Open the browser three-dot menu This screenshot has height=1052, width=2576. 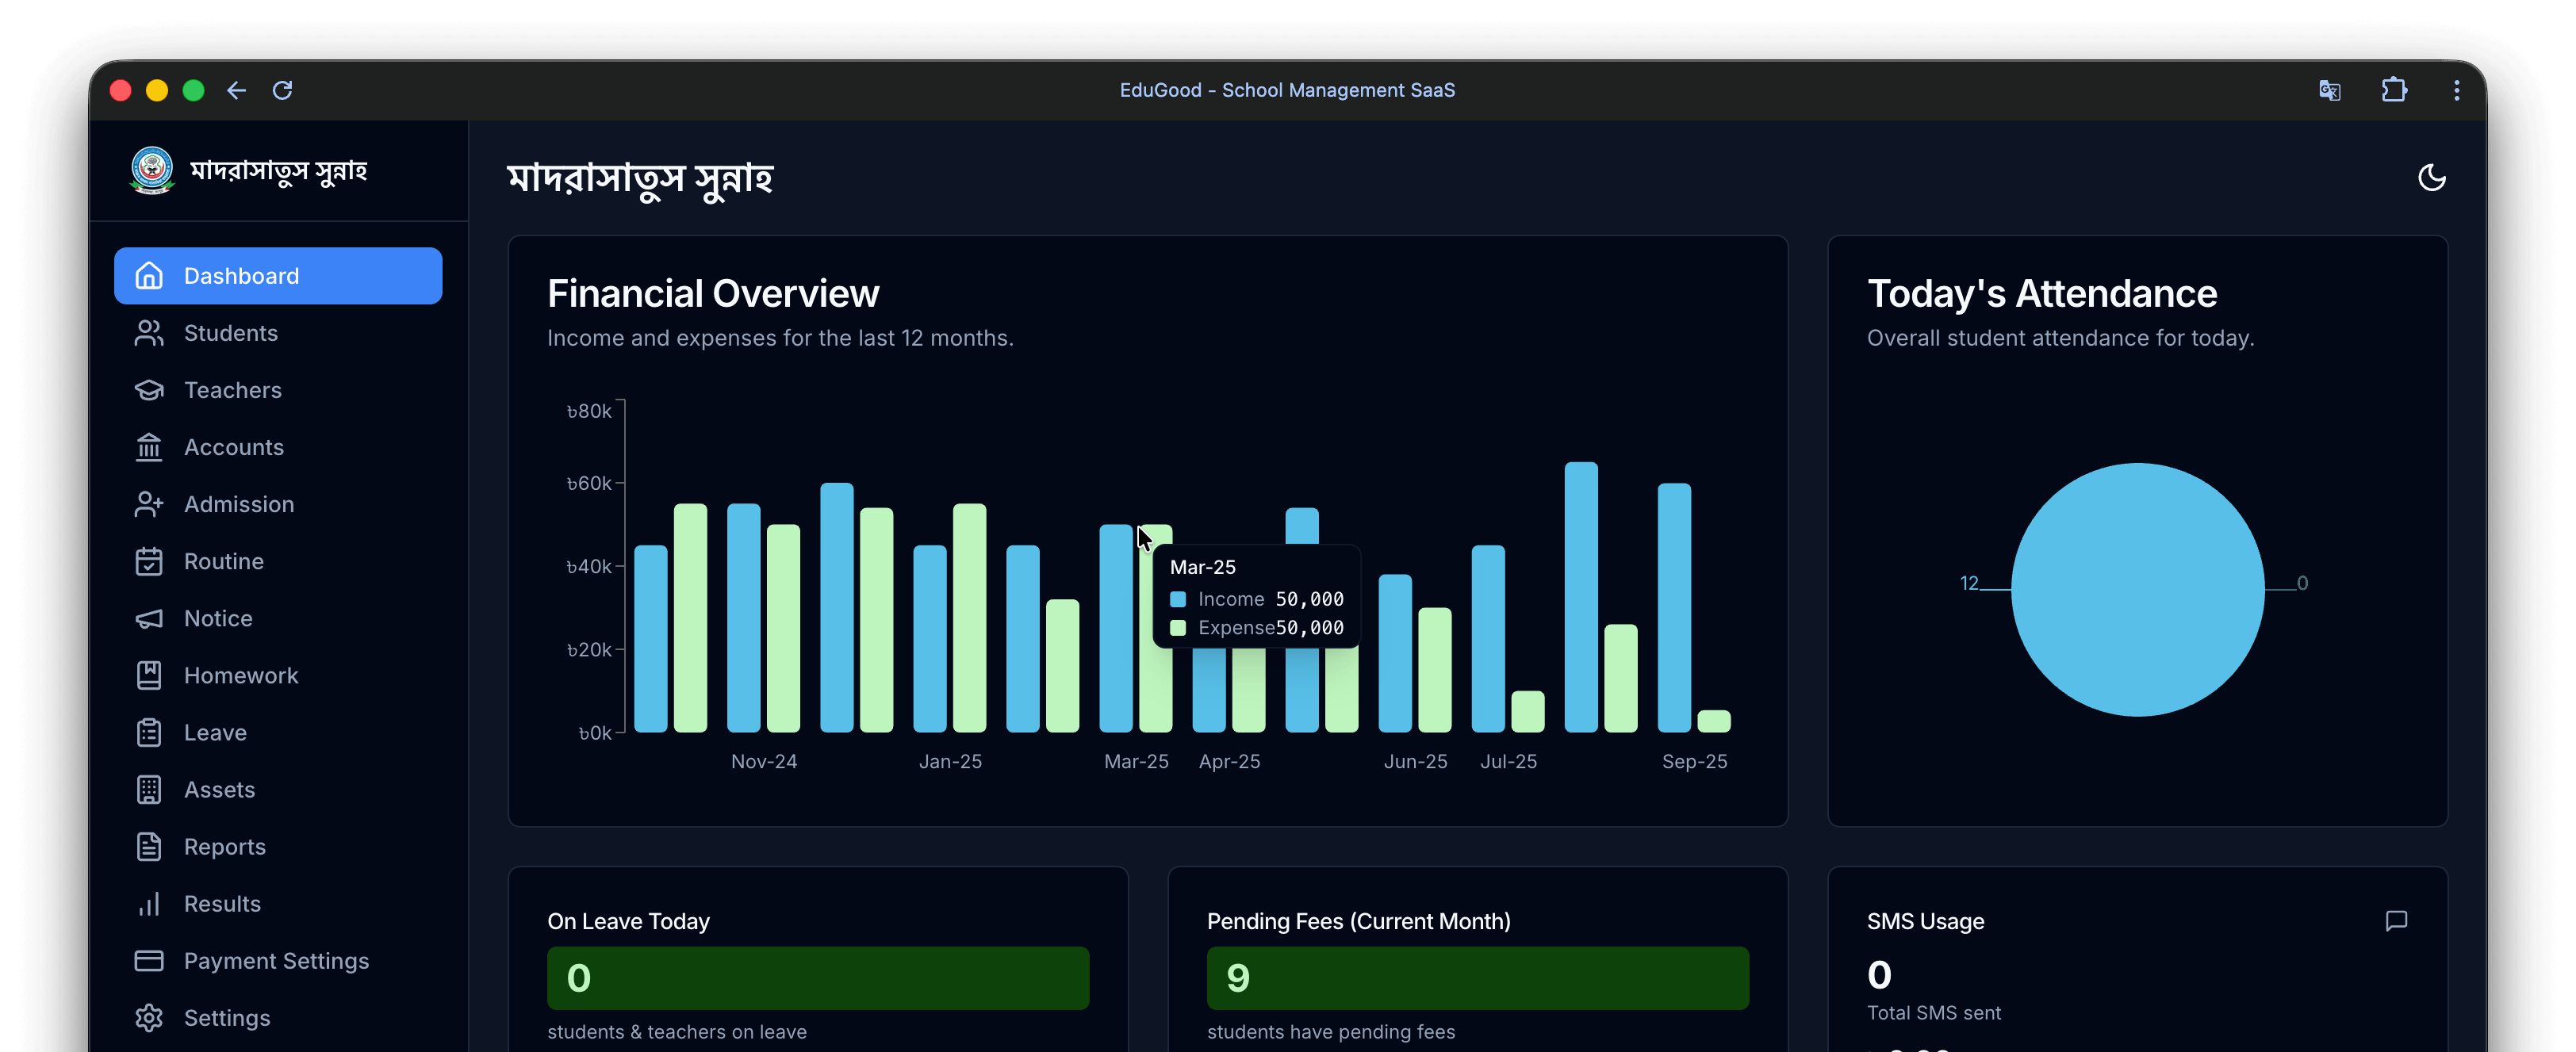(2456, 90)
